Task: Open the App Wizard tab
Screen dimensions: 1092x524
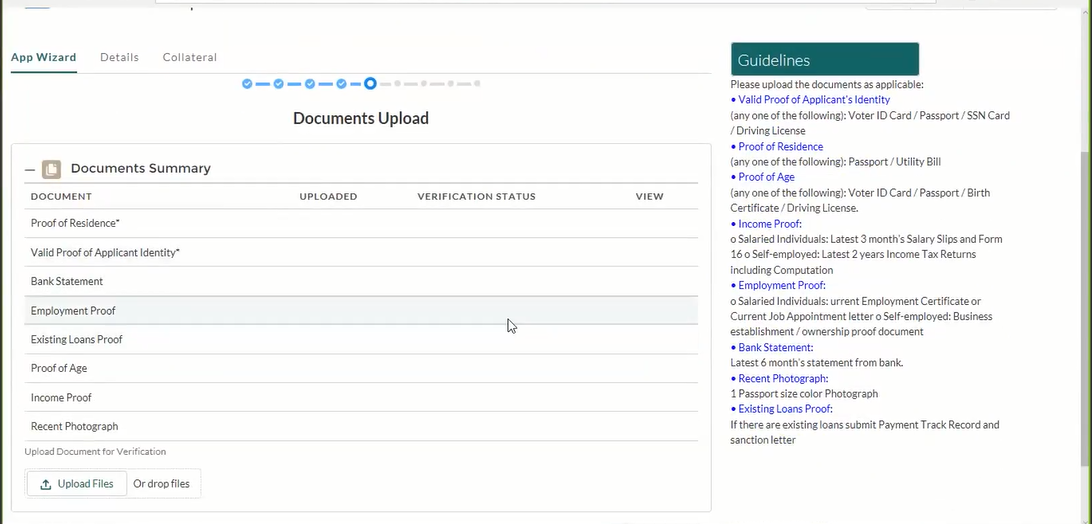Action: click(x=43, y=57)
